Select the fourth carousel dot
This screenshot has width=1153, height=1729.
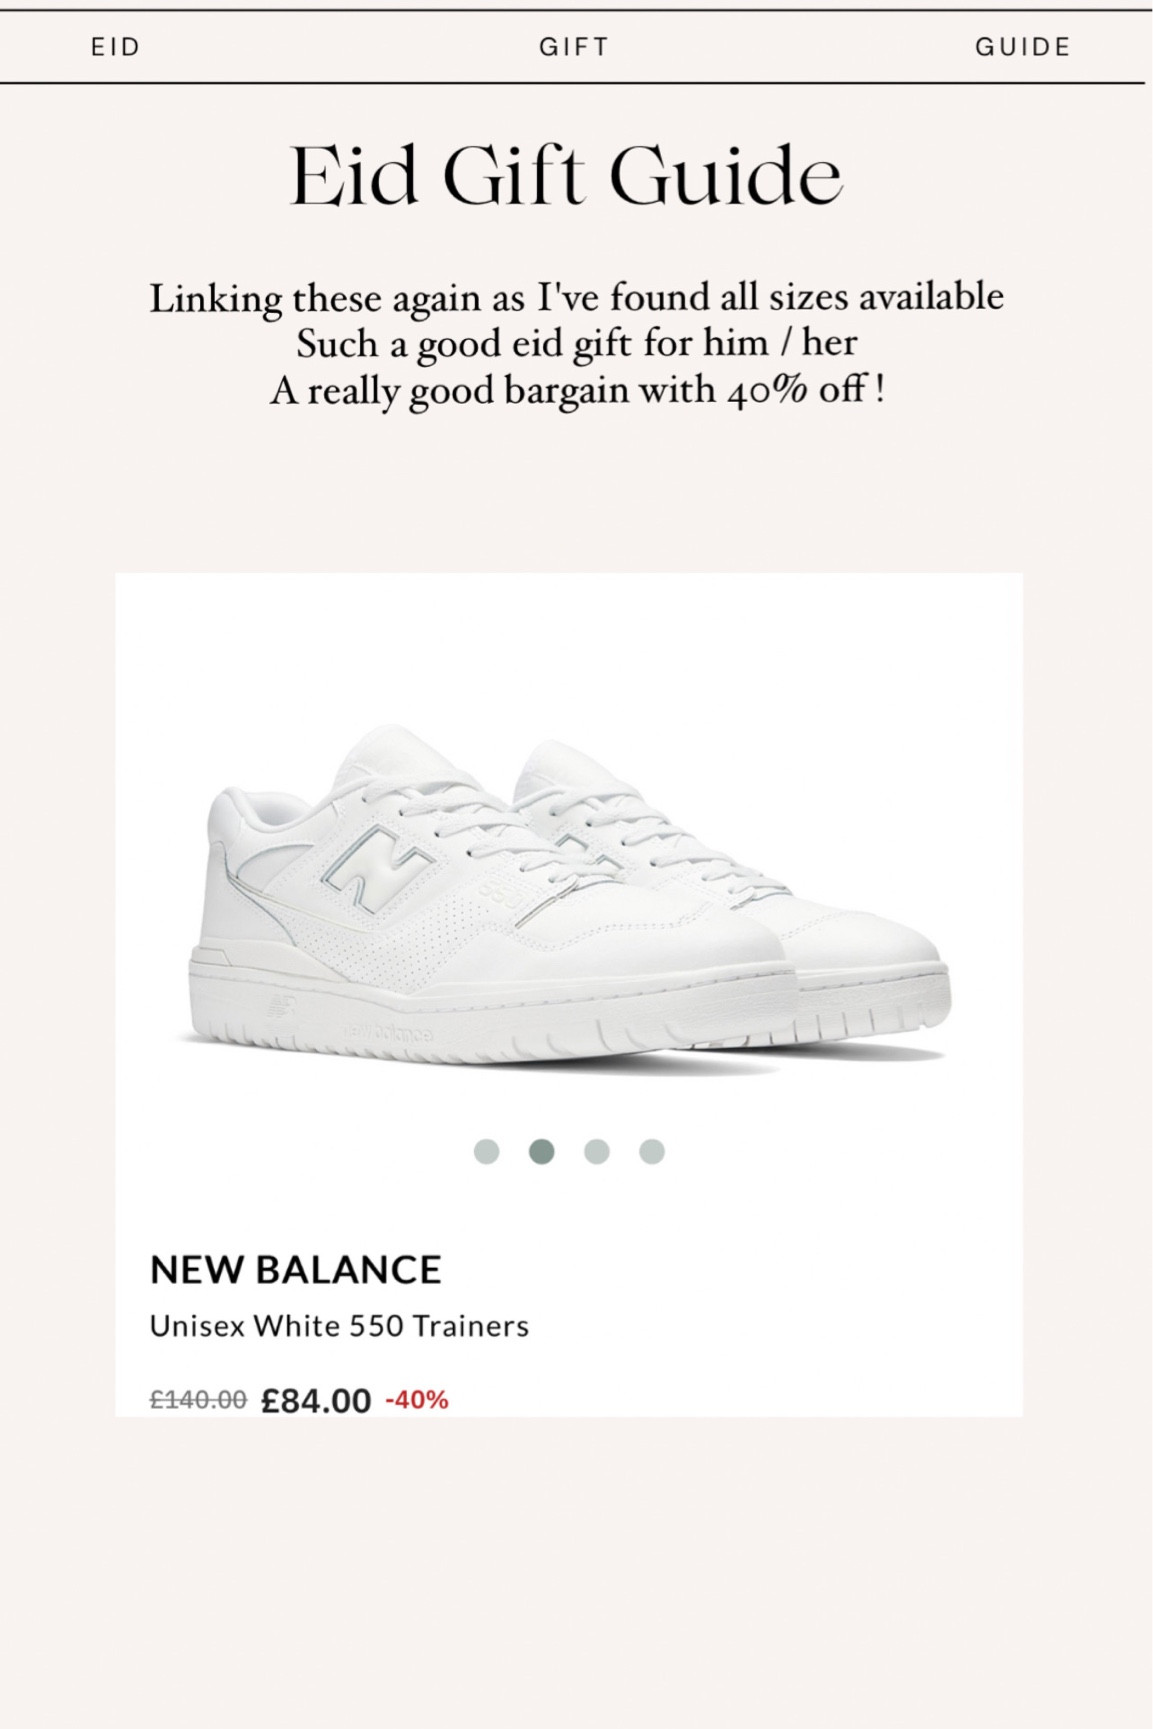click(652, 1153)
